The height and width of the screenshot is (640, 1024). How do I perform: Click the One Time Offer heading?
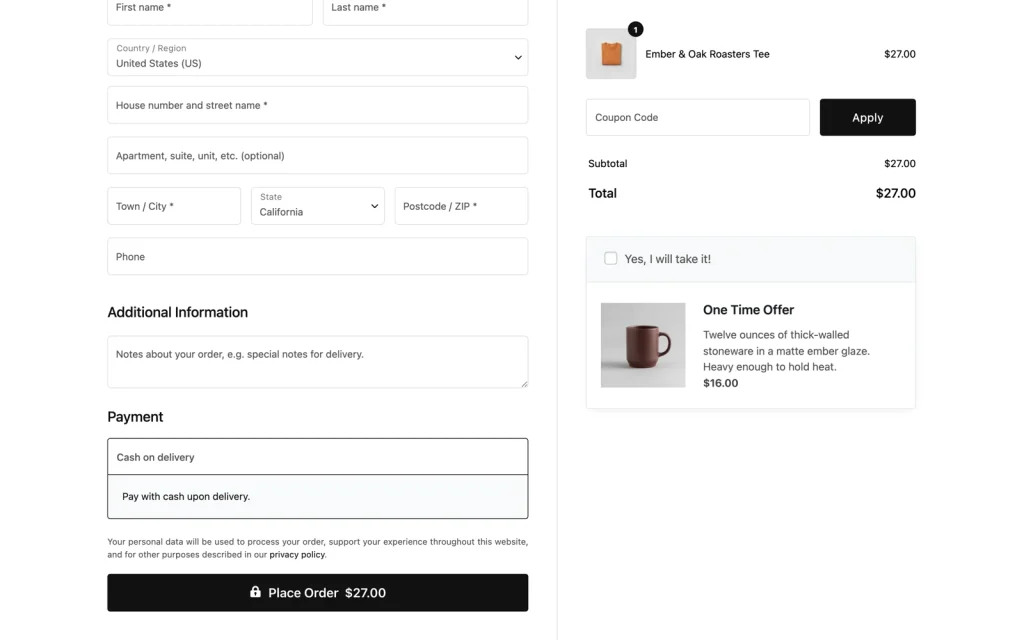(x=748, y=310)
